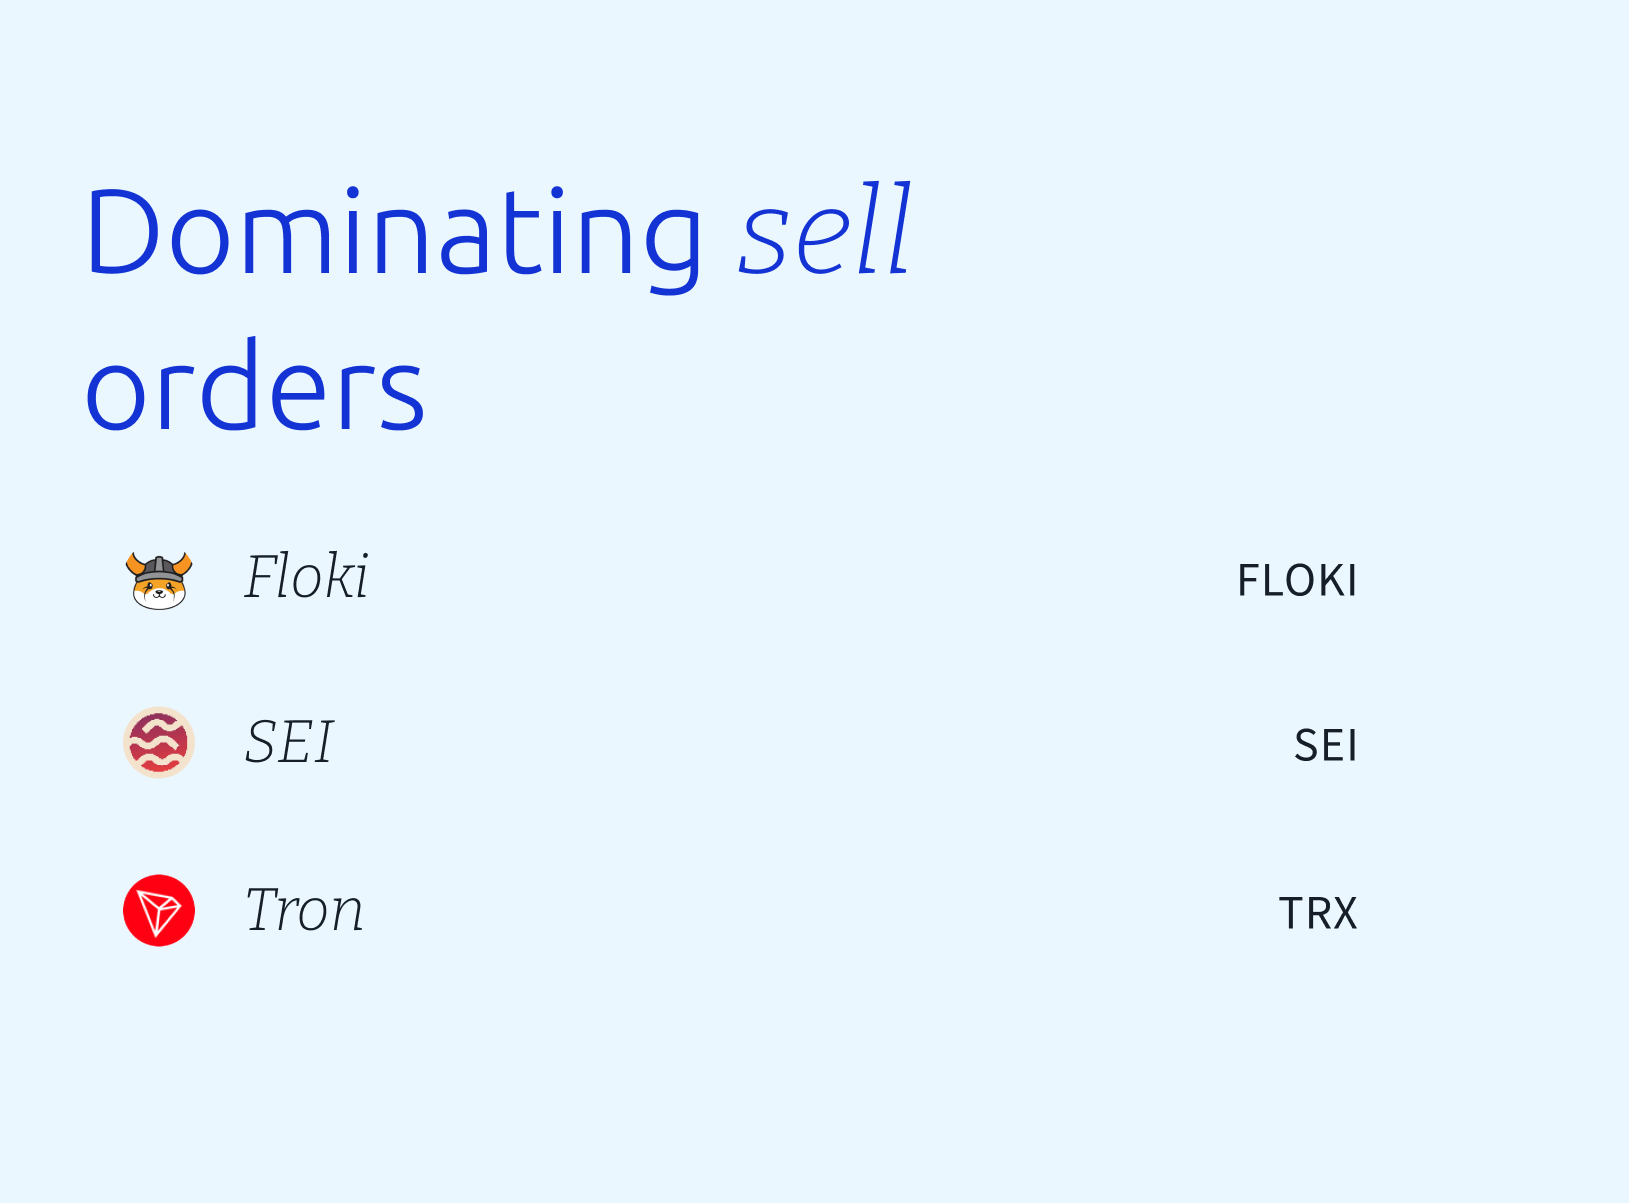1629x1203 pixels.
Task: Tap the horned helmet on Floki's logo
Action: tap(159, 566)
